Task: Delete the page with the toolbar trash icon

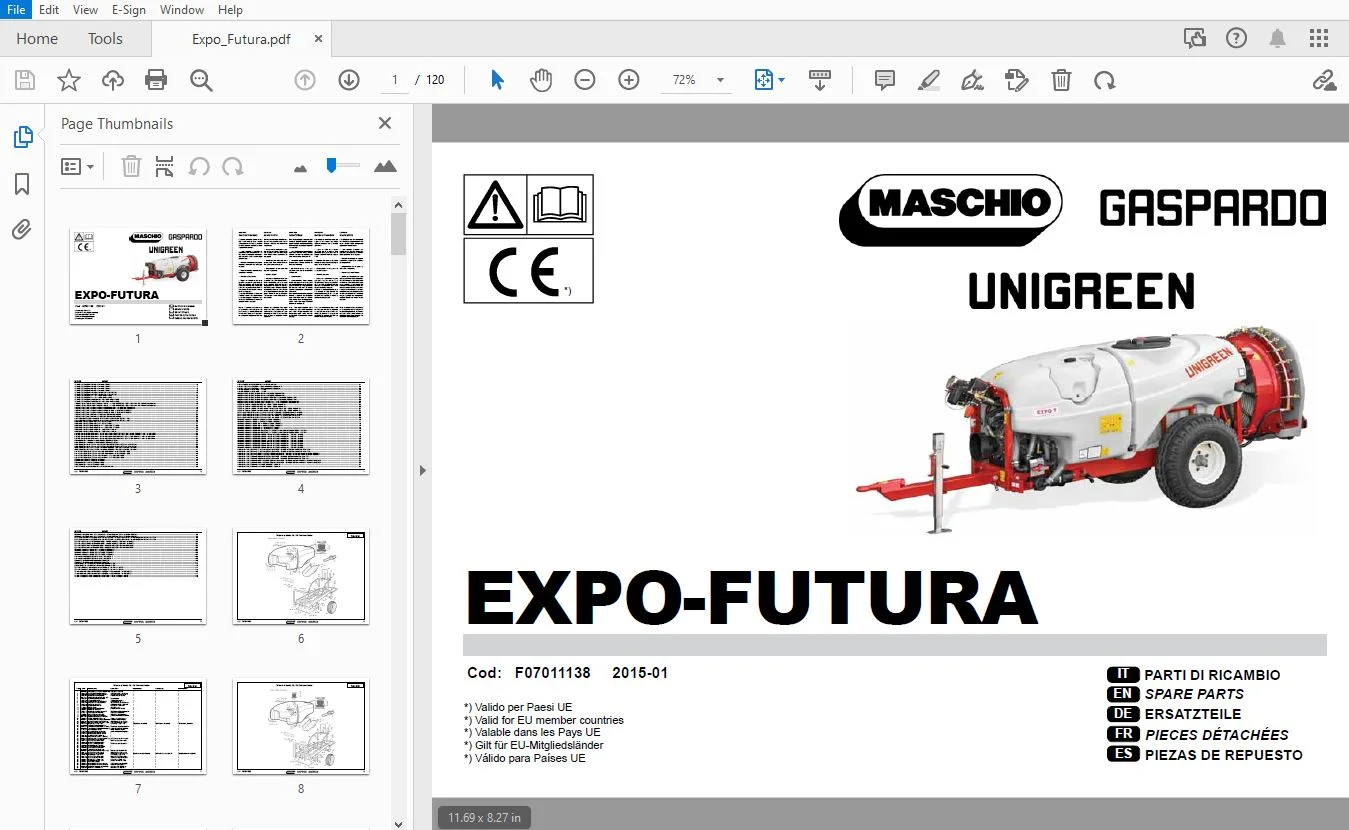Action: click(x=1061, y=80)
